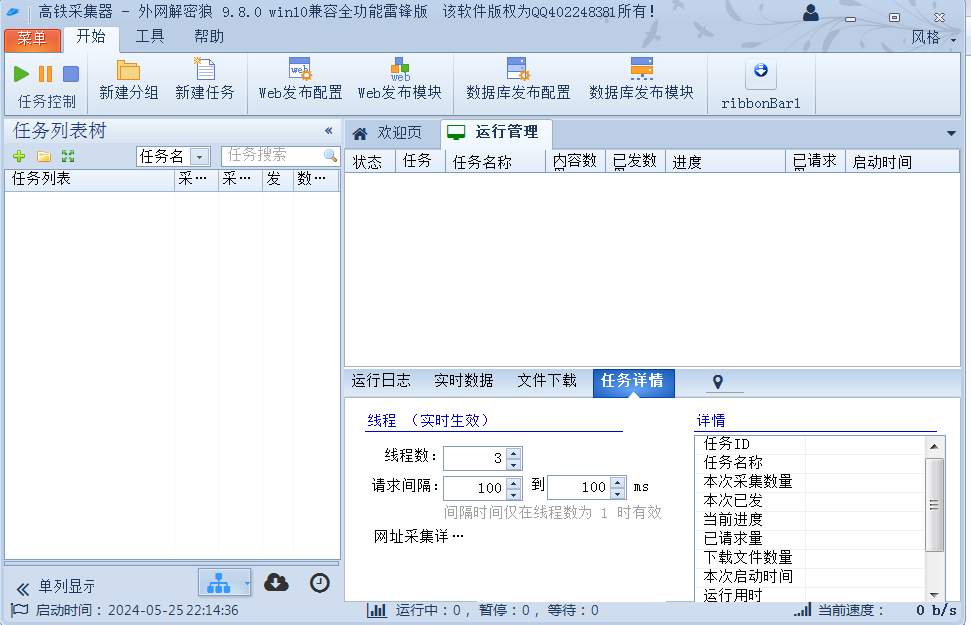Click the 任务搜索 search input field
Screen dimensions: 971x625
[273, 155]
